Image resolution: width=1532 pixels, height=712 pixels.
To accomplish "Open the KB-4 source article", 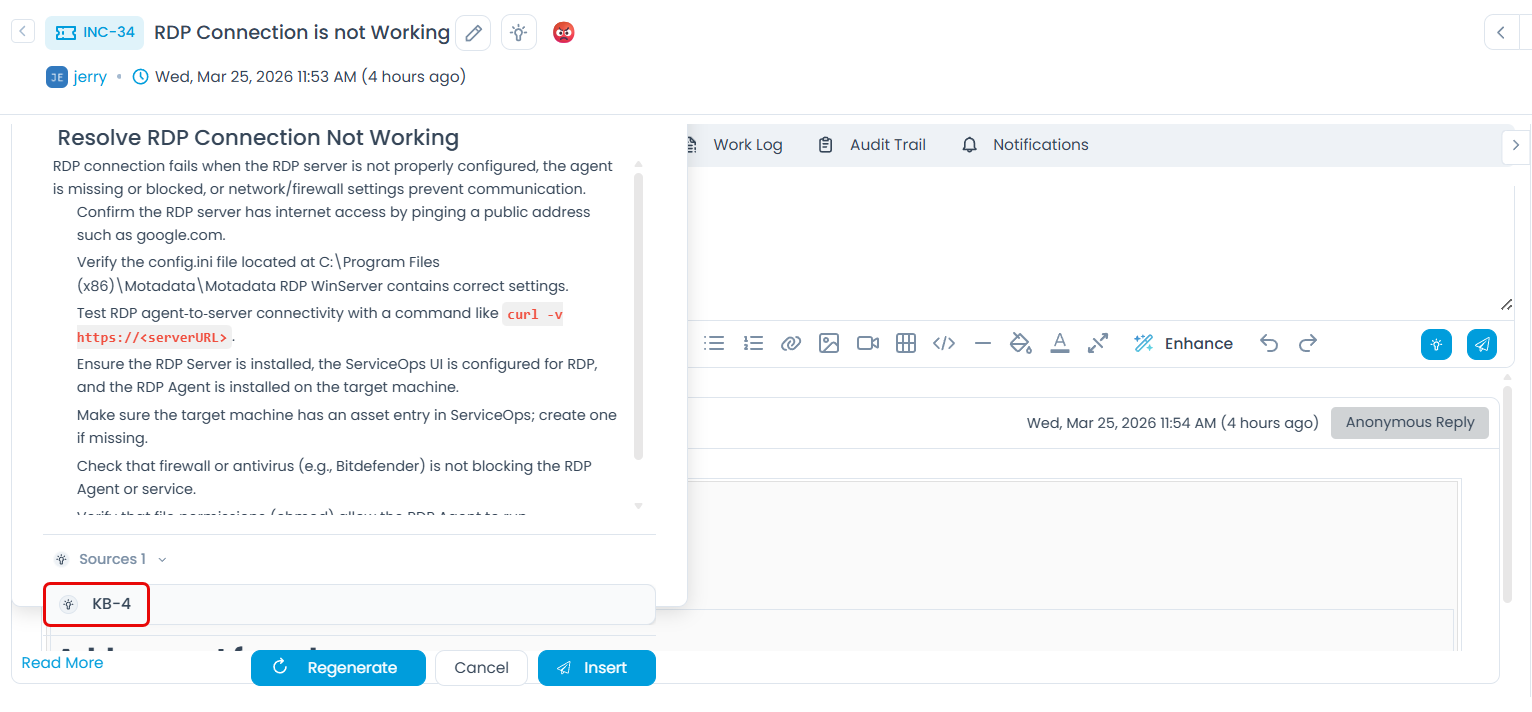I will point(111,604).
